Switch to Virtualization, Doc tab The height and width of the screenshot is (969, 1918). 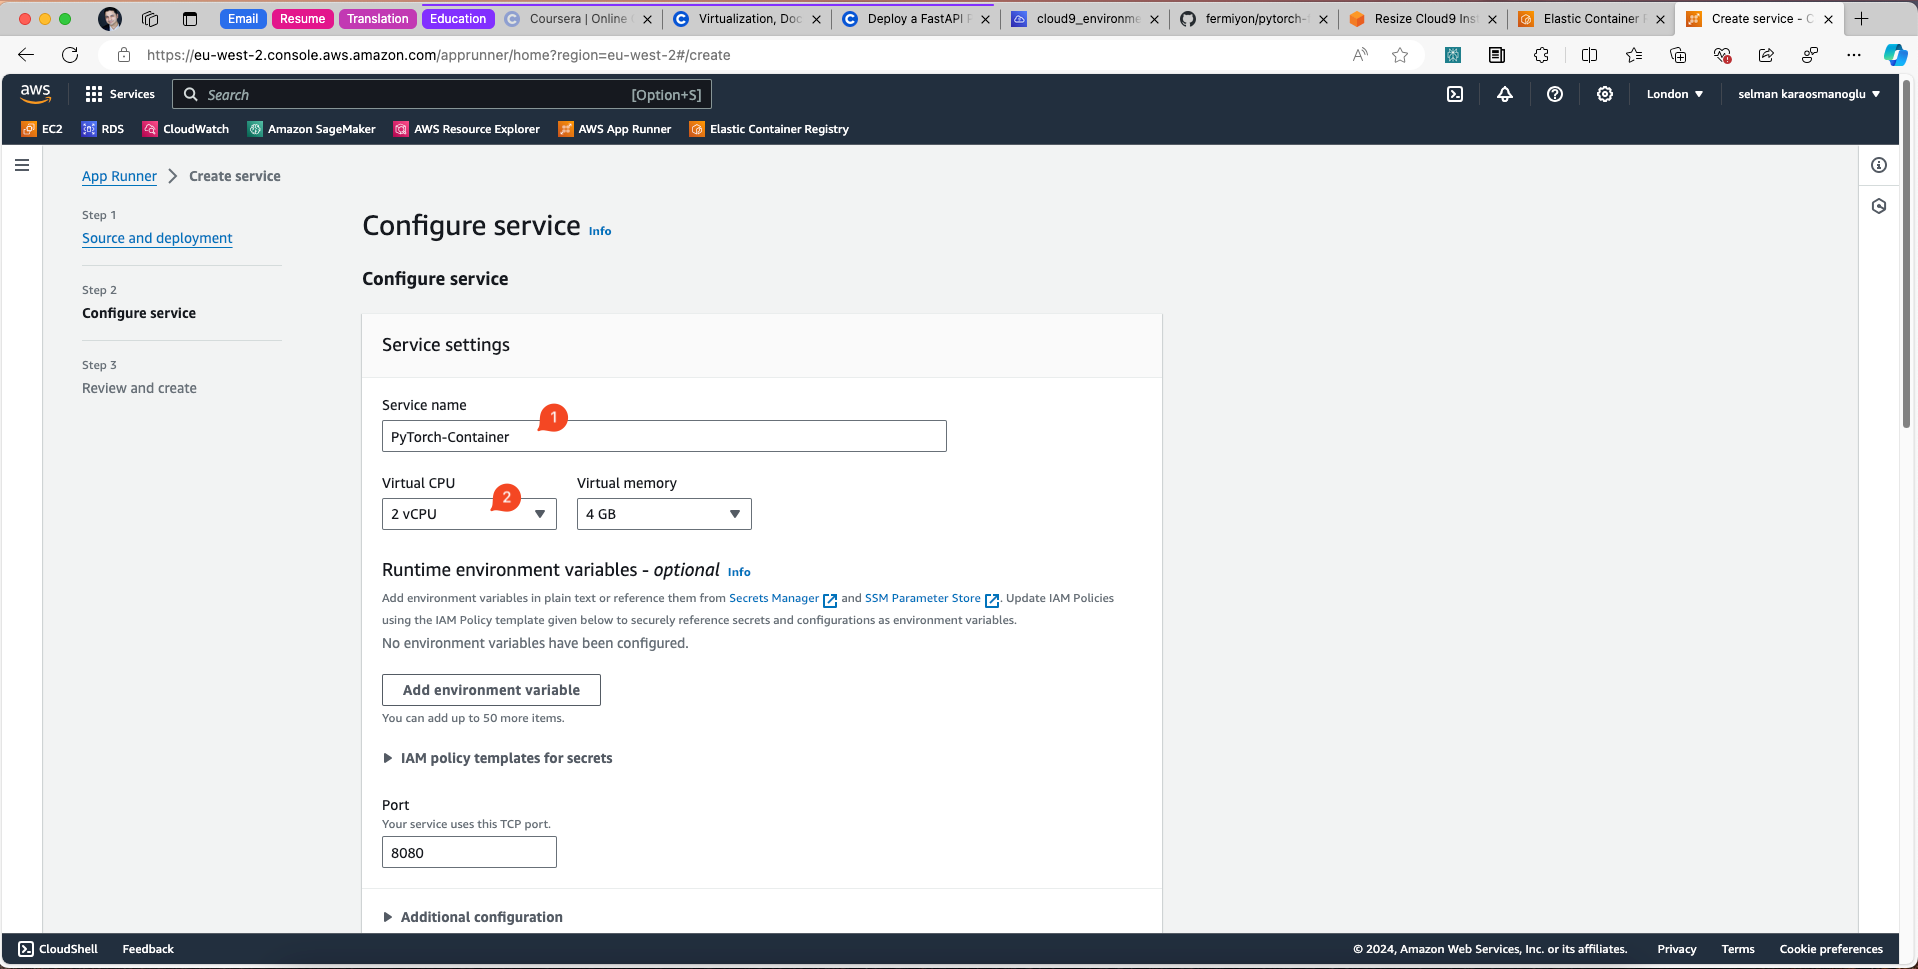(748, 19)
